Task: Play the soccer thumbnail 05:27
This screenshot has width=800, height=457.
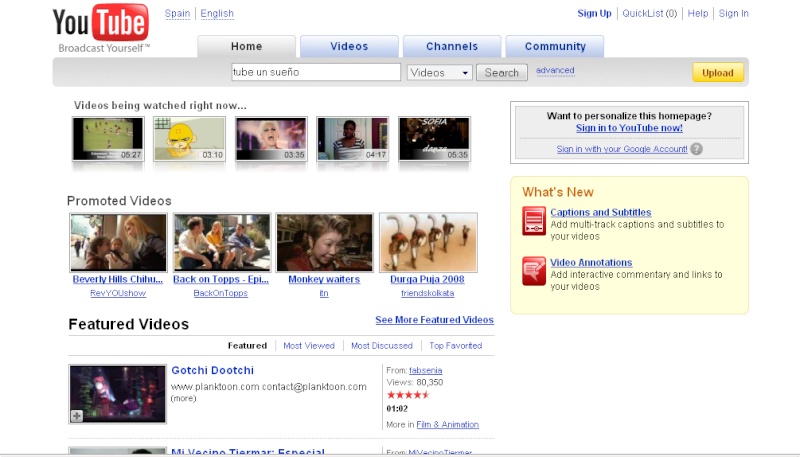Action: click(x=108, y=139)
